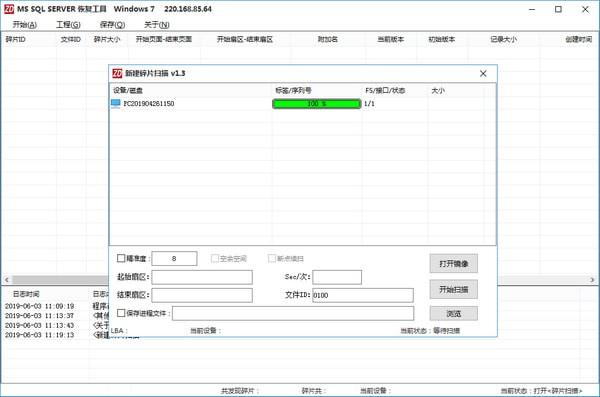This screenshot has height=397, width=600.
Task: Focus the 结束扇区 input field
Action: click(x=202, y=295)
